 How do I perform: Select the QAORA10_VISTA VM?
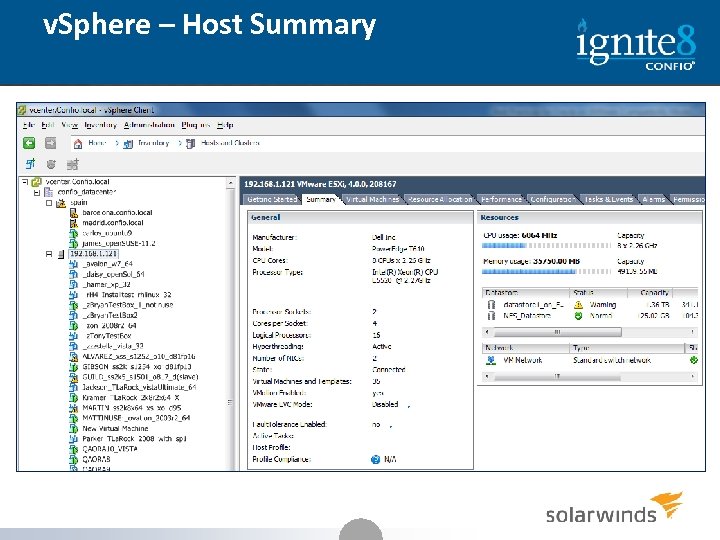[x=110, y=449]
